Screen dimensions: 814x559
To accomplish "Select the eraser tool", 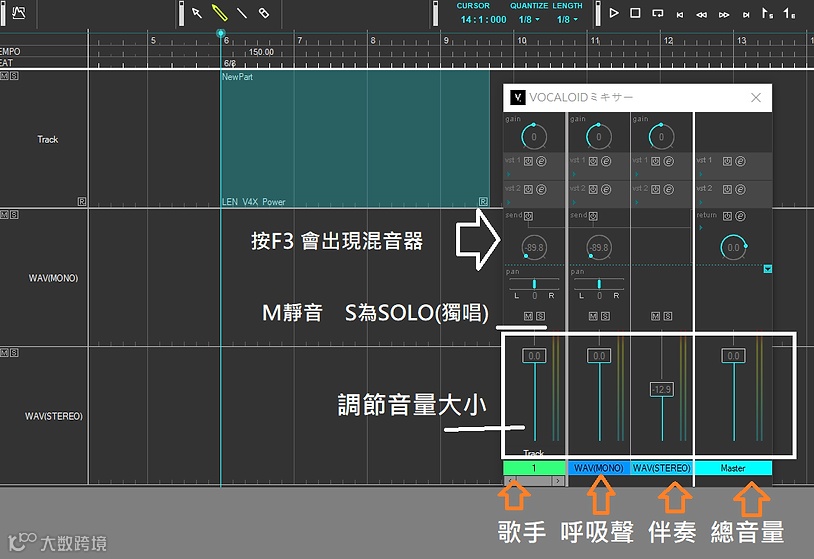I will pos(264,13).
